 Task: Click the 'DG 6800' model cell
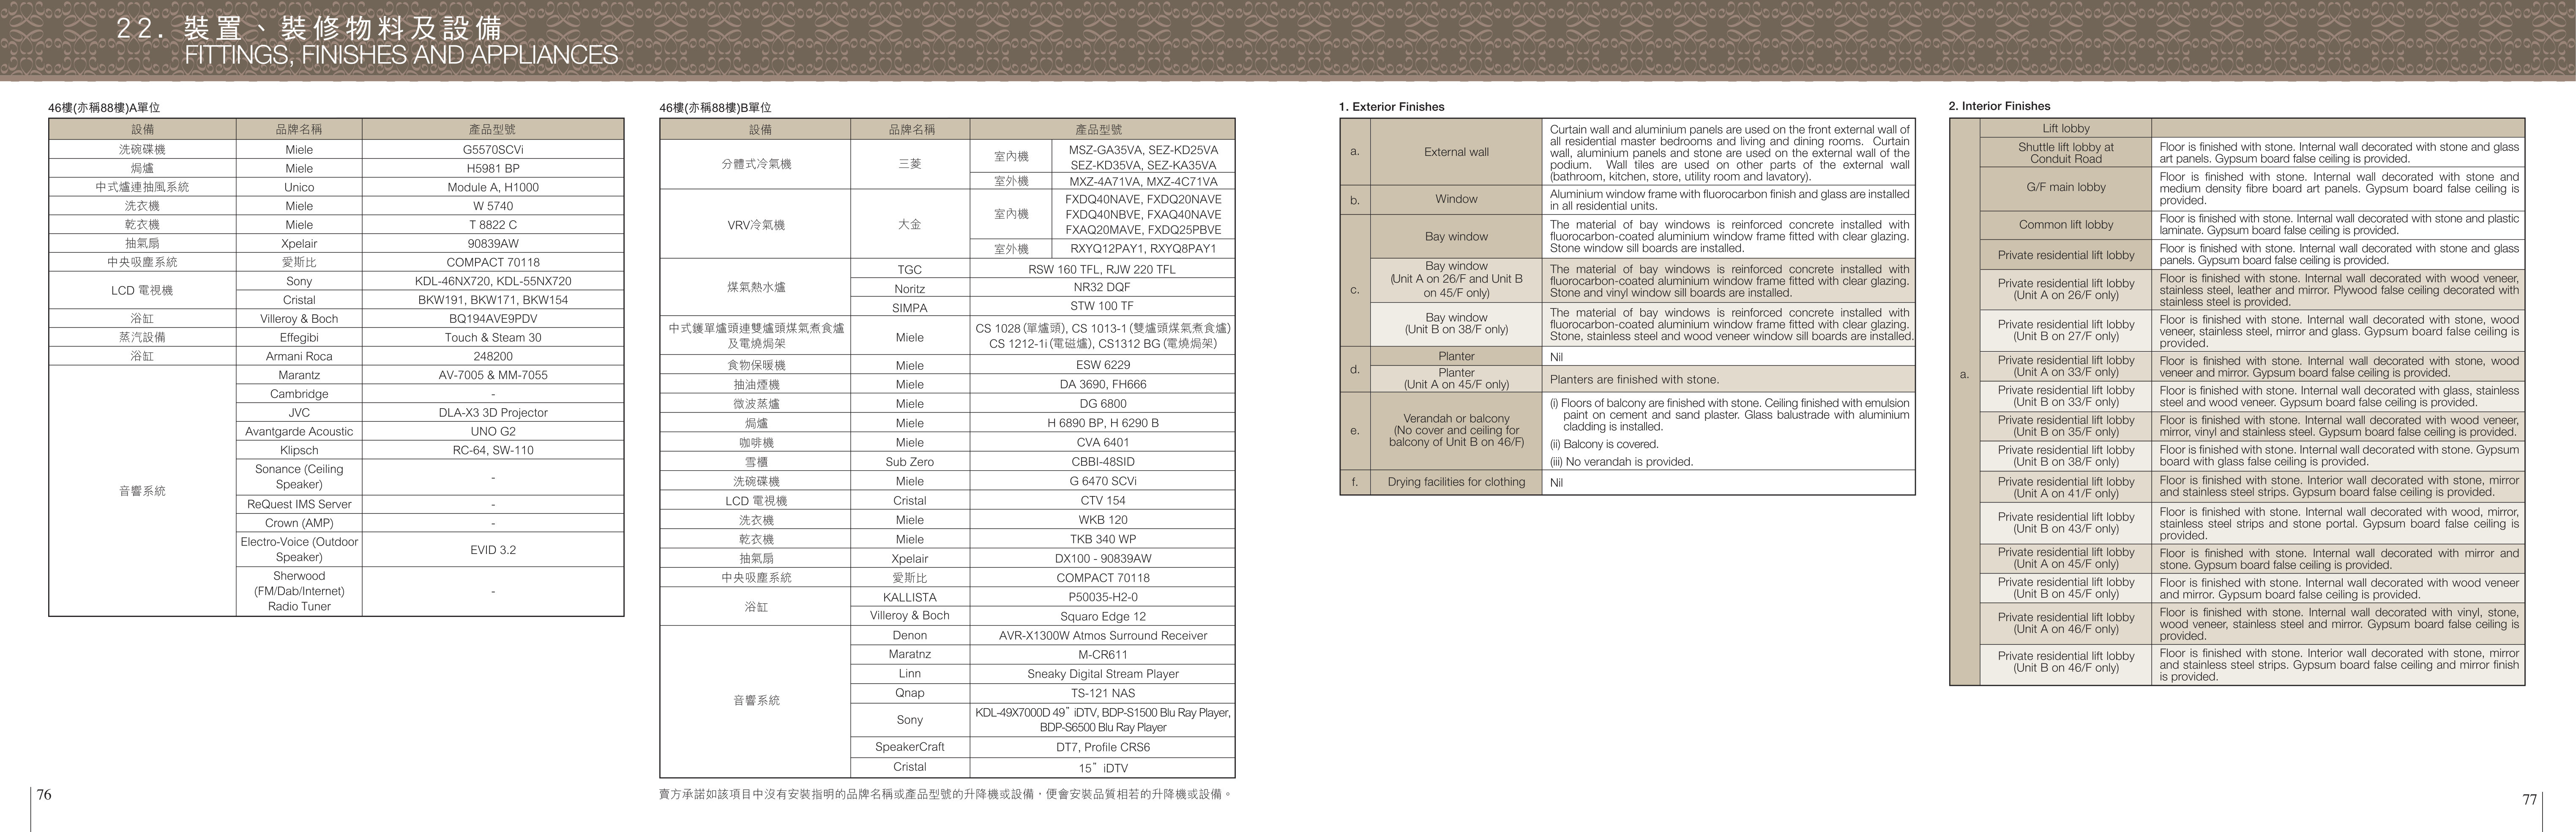(1102, 404)
